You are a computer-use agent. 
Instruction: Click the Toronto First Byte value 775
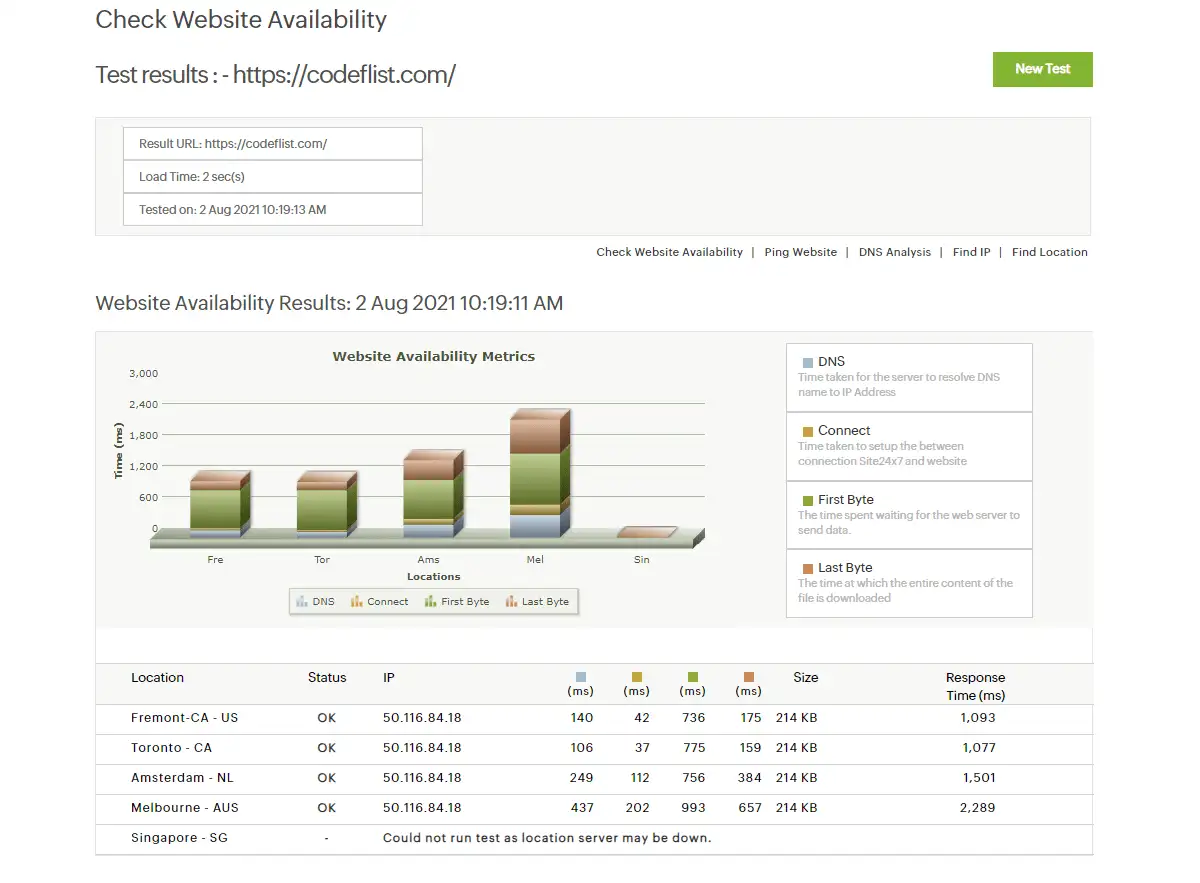[694, 748]
